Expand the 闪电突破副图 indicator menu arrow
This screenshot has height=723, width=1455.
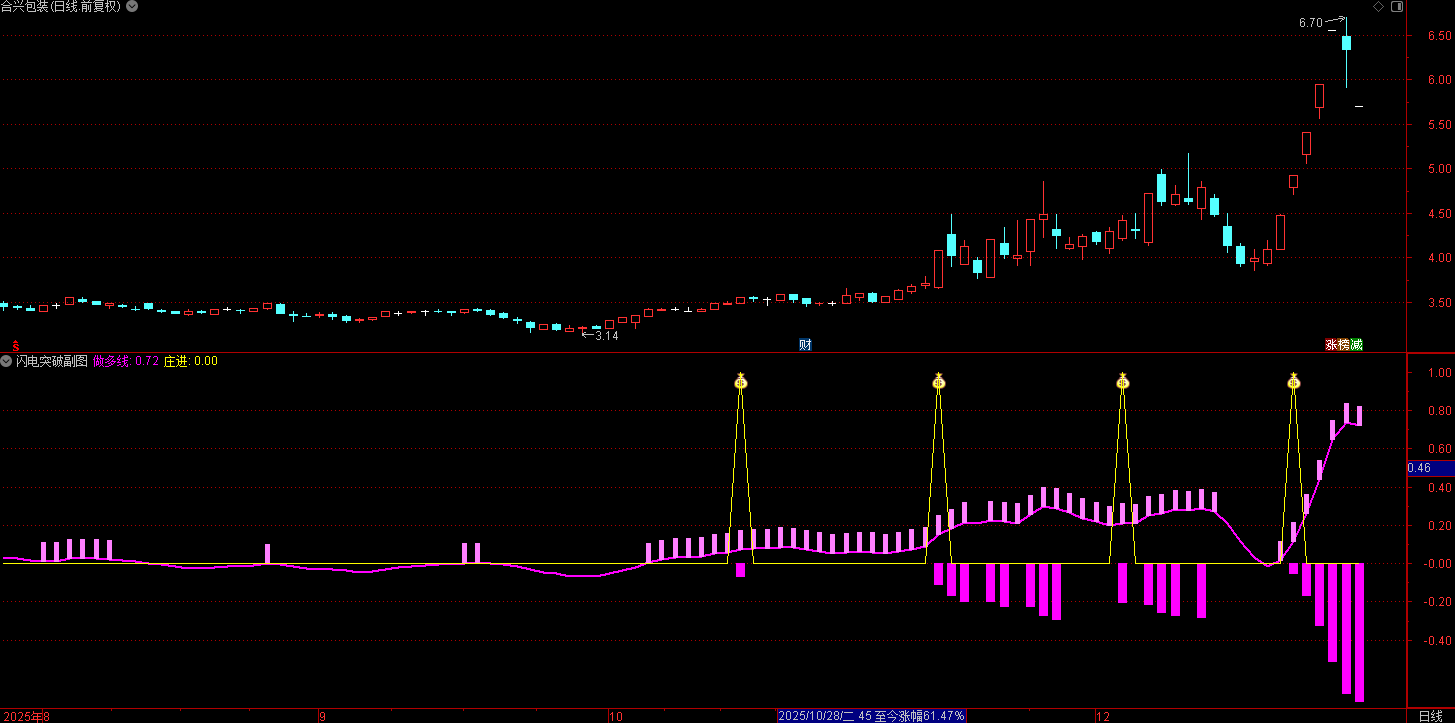click(x=6, y=361)
